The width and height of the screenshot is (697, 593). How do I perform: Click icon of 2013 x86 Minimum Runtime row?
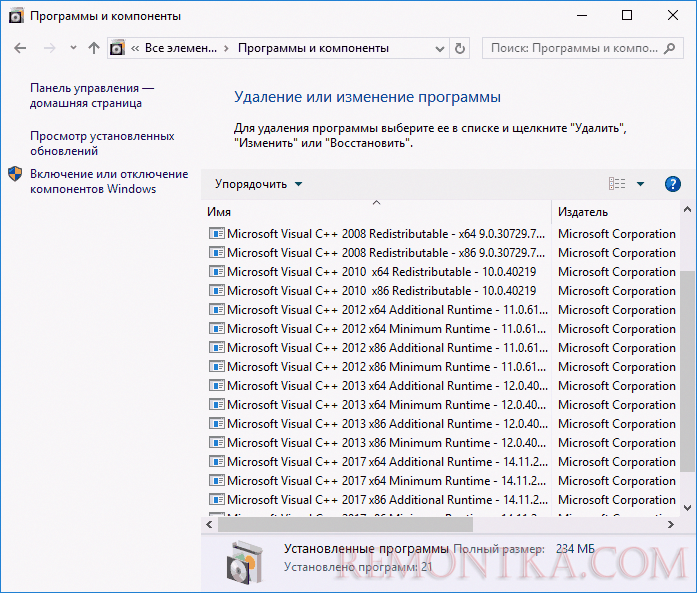216,443
